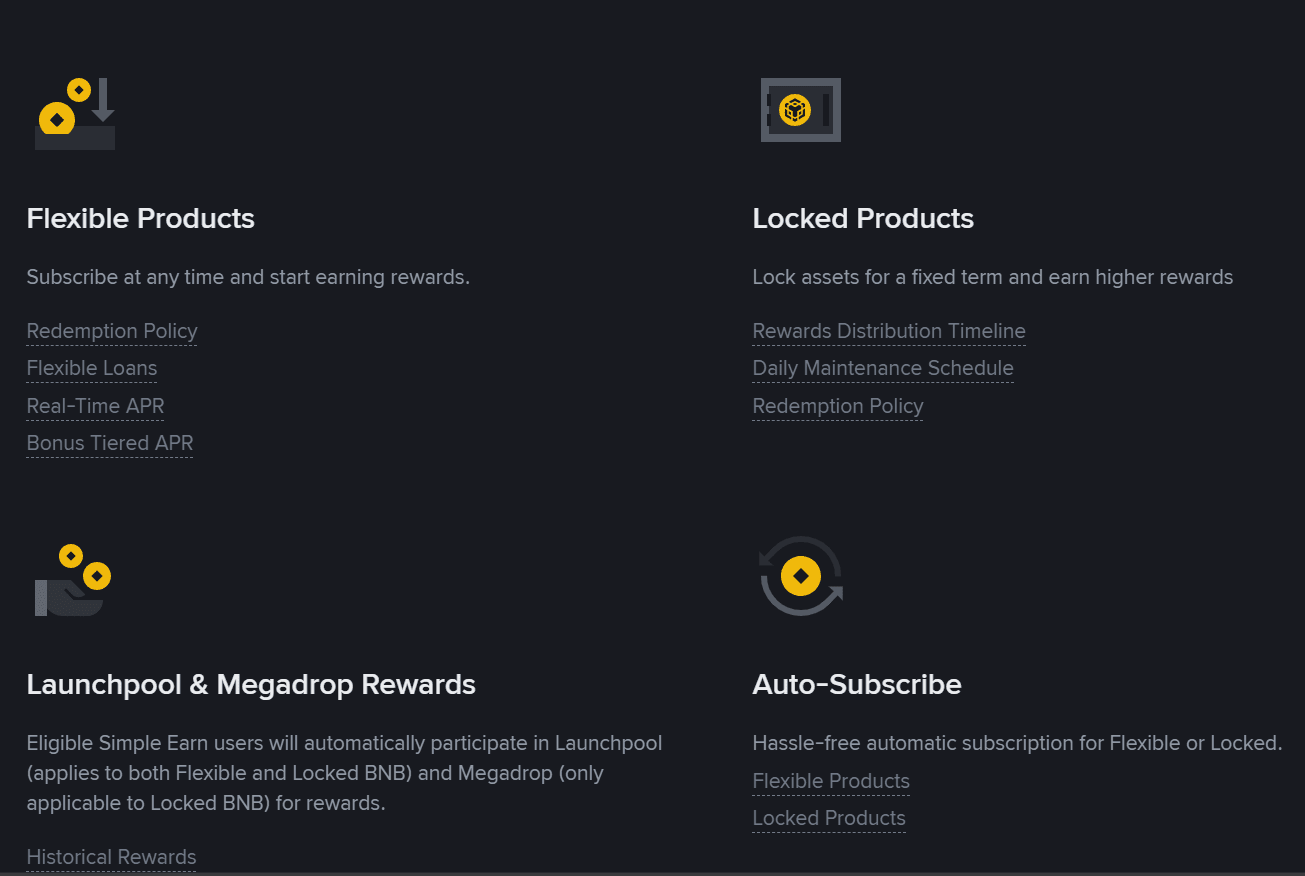View the Real-Time APR link
This screenshot has height=876, width=1305.
click(96, 406)
